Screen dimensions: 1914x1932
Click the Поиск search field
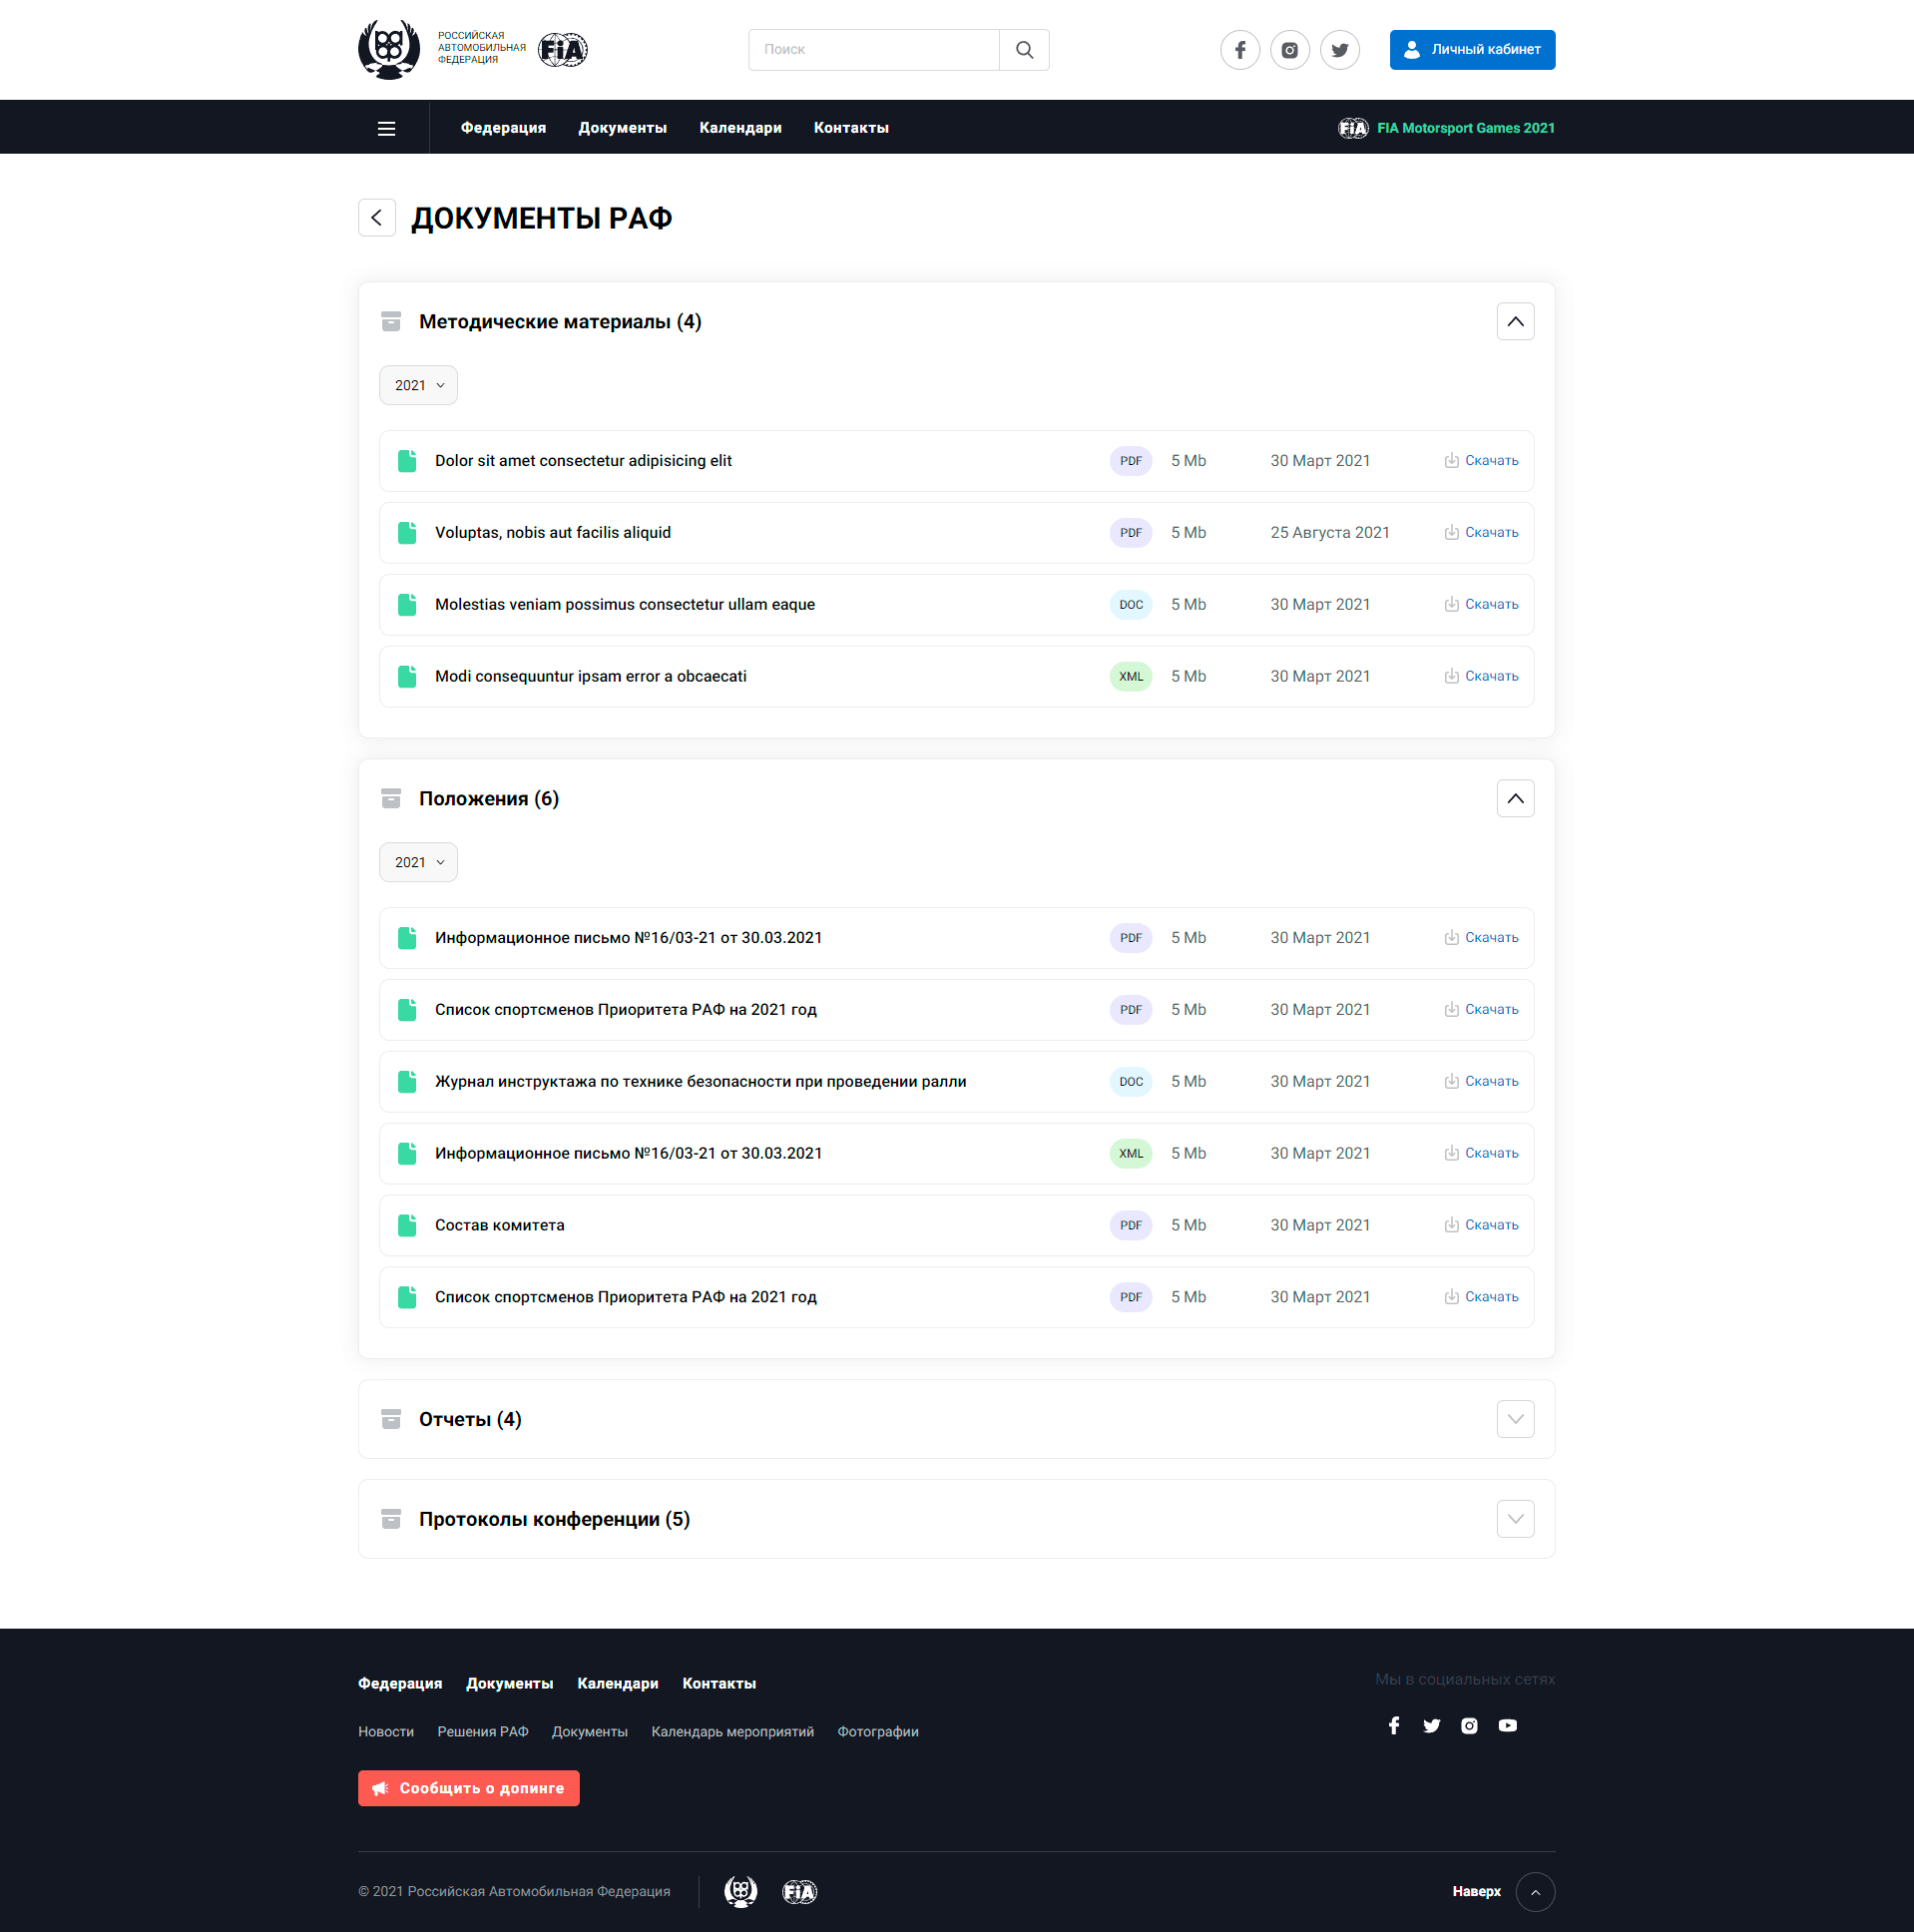[874, 49]
